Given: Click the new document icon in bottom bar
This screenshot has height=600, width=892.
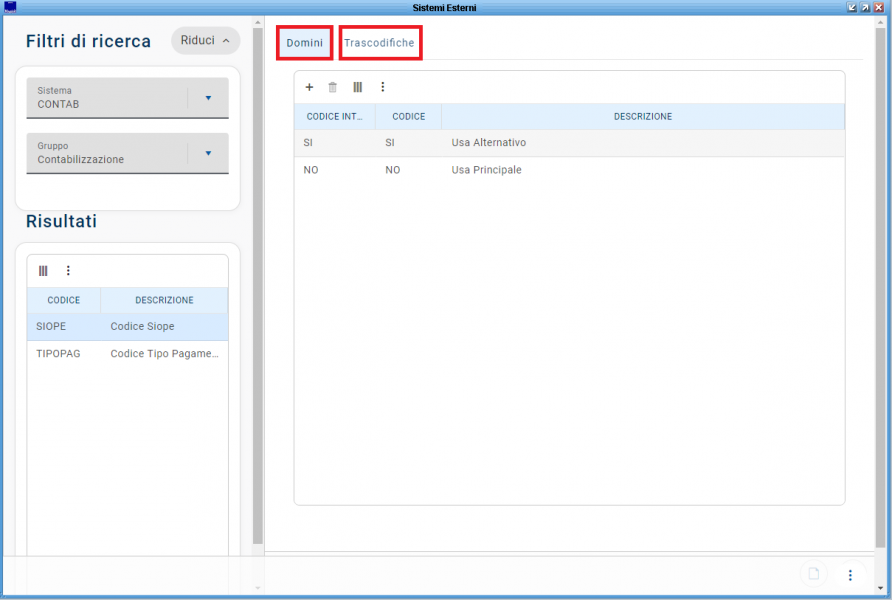Looking at the screenshot, I should point(813,574).
